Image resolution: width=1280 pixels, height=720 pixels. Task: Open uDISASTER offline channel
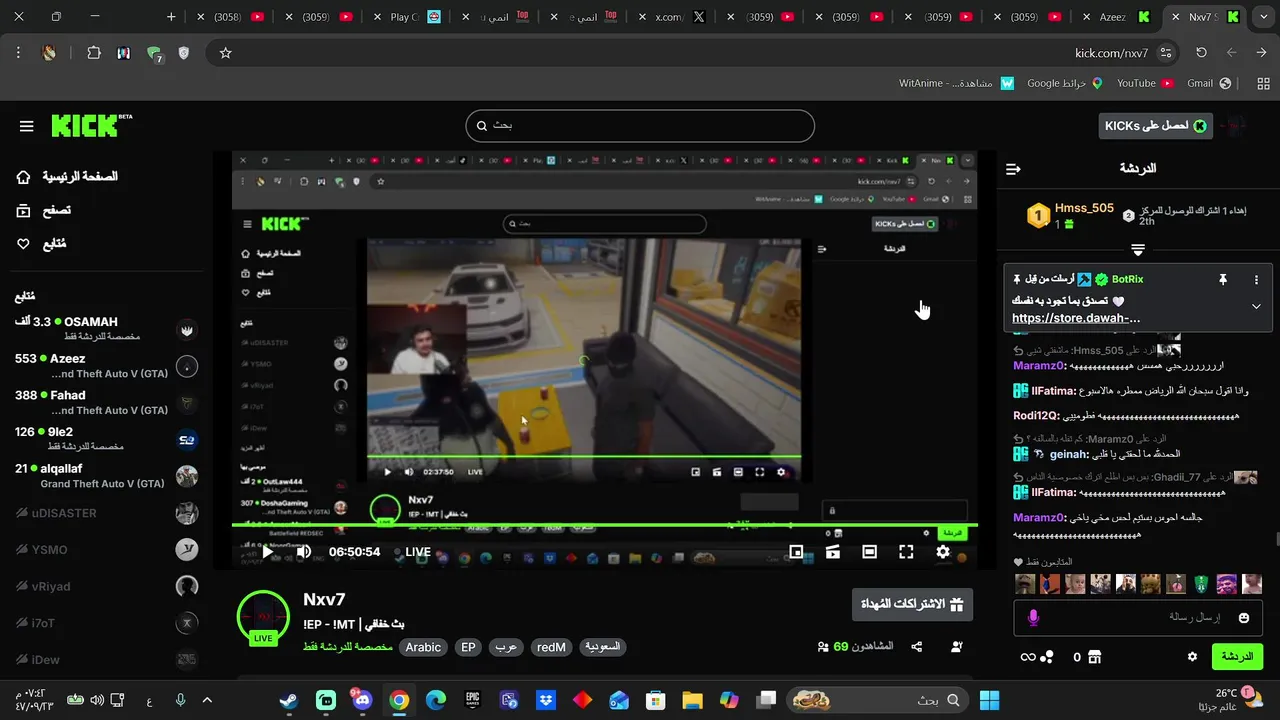click(105, 513)
